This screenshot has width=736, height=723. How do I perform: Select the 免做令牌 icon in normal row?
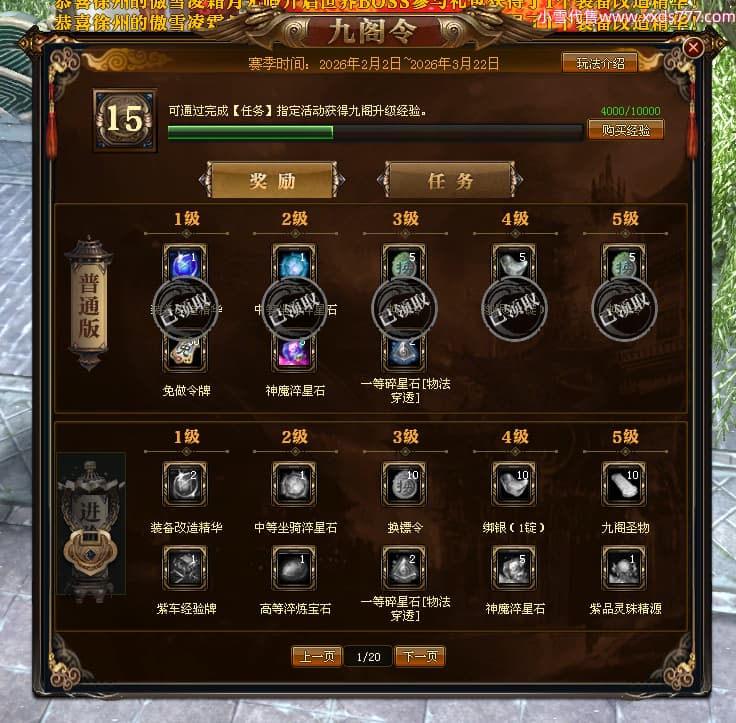[185, 353]
